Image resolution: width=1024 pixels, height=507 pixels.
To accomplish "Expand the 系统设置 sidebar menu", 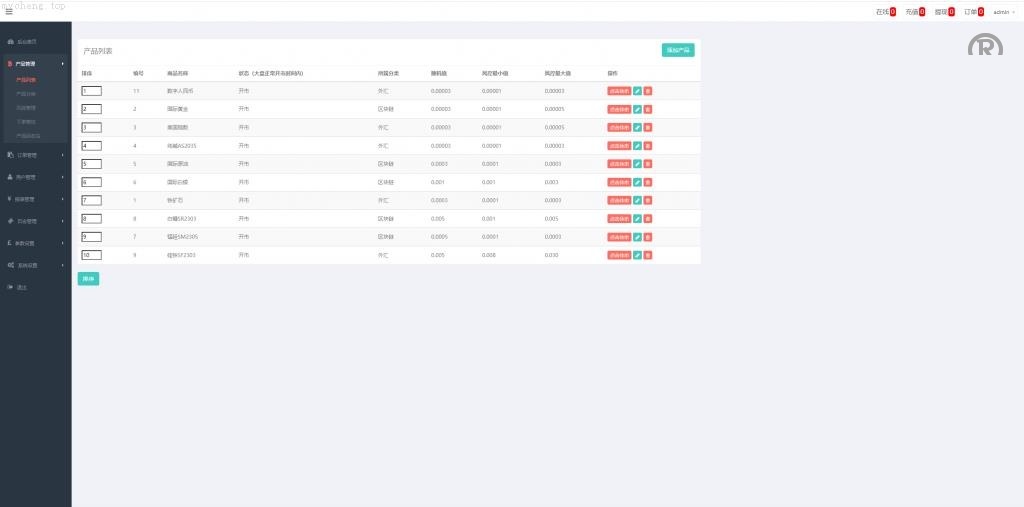I will pyautogui.click(x=35, y=265).
